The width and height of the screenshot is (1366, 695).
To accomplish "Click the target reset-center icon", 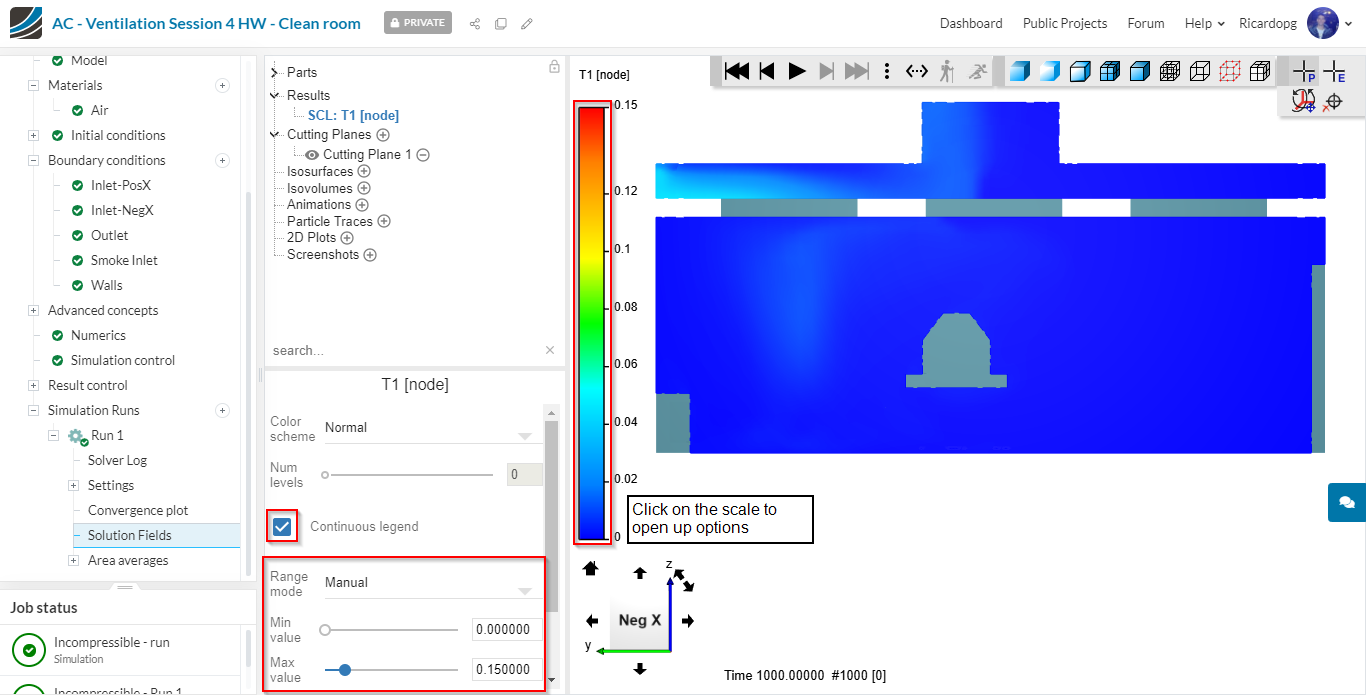I will point(1333,102).
